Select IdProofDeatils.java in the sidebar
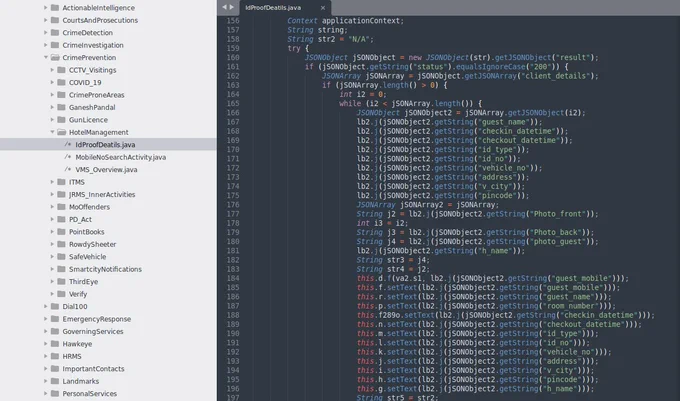Viewport: 680px width, 401px height. 105,144
